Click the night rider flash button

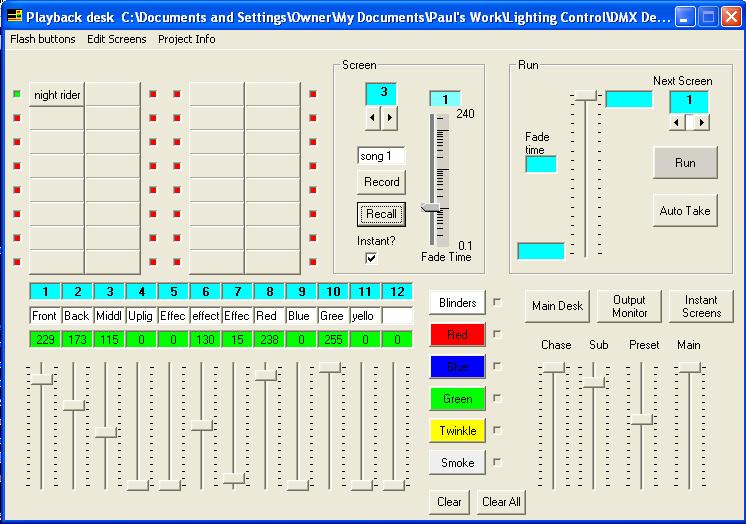(57, 95)
